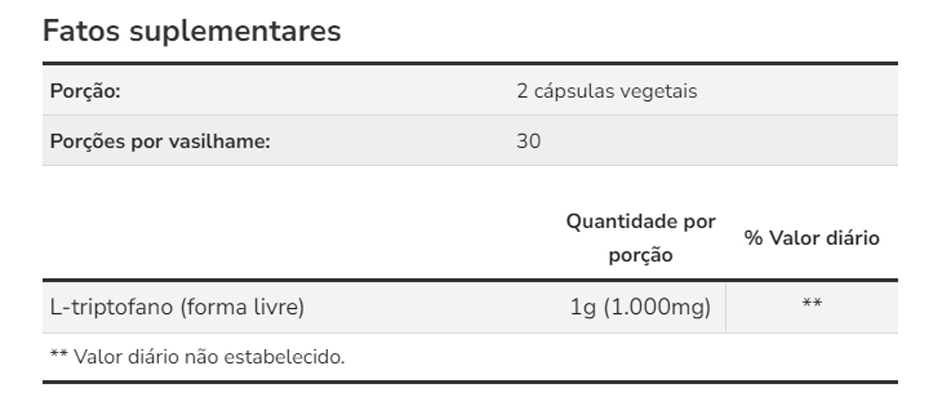
Task: Click "(forma livre)" beside L-triptofano
Action: 241,307
